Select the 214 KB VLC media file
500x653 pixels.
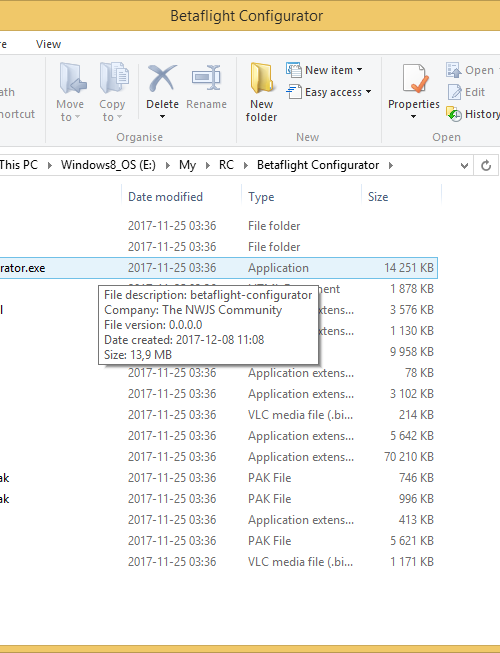click(219, 415)
